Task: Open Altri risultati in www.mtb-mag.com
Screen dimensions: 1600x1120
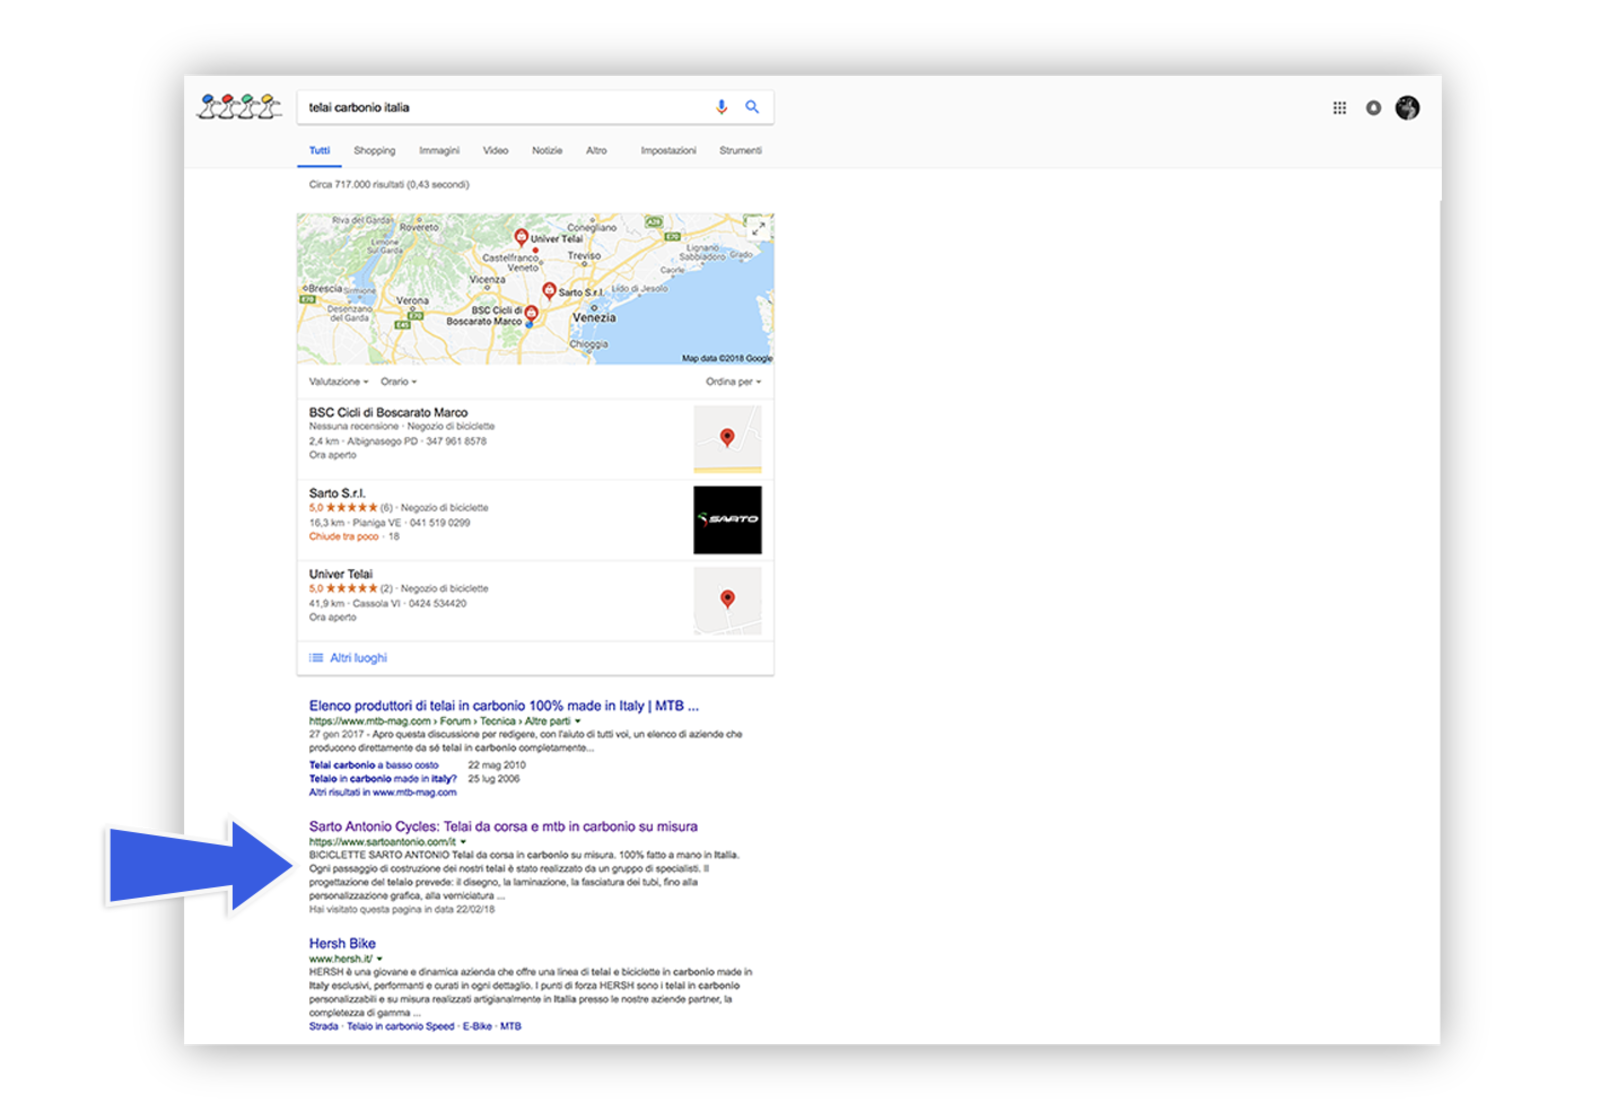Action: pyautogui.click(x=382, y=793)
